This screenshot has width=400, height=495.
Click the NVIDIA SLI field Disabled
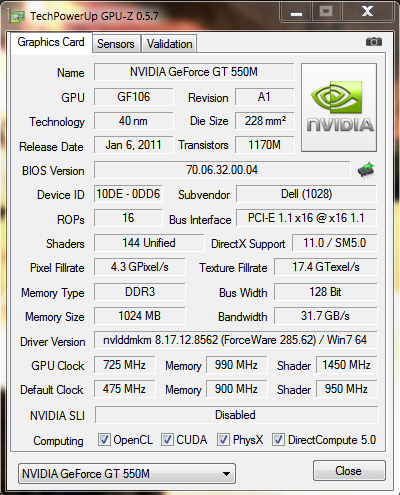[x=237, y=415]
